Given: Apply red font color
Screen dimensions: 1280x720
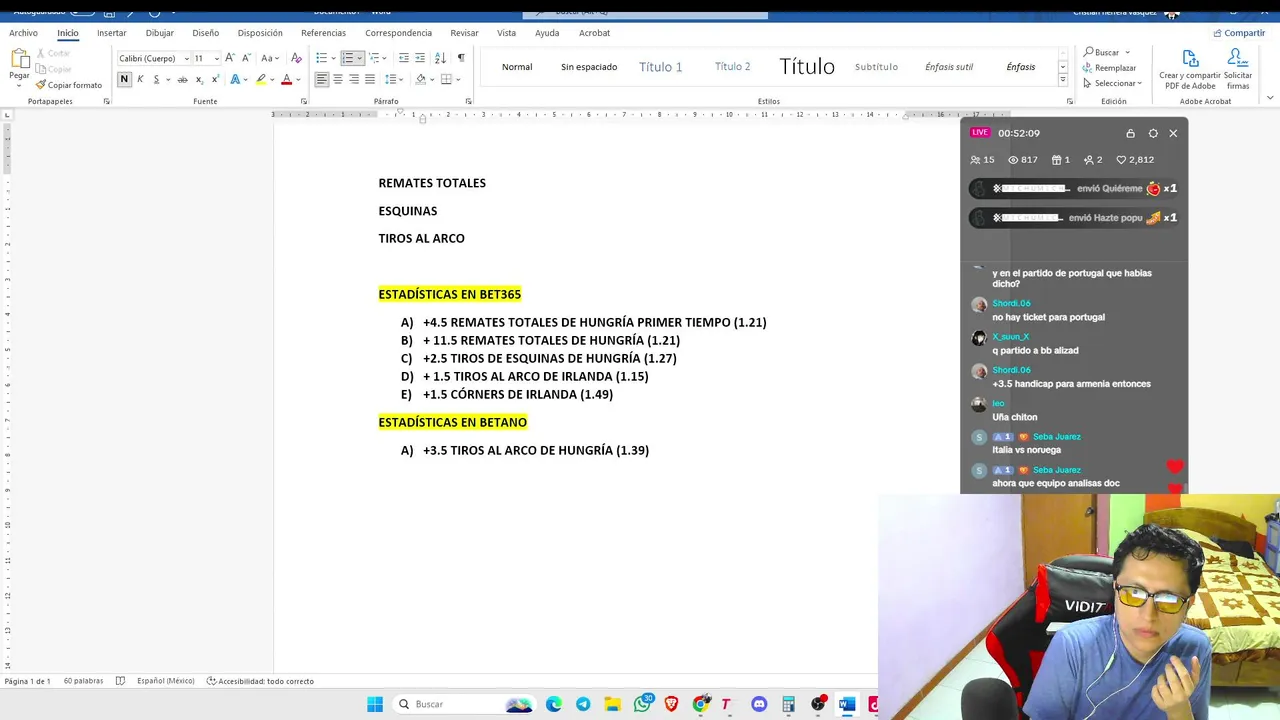Looking at the screenshot, I should click(x=286, y=79).
